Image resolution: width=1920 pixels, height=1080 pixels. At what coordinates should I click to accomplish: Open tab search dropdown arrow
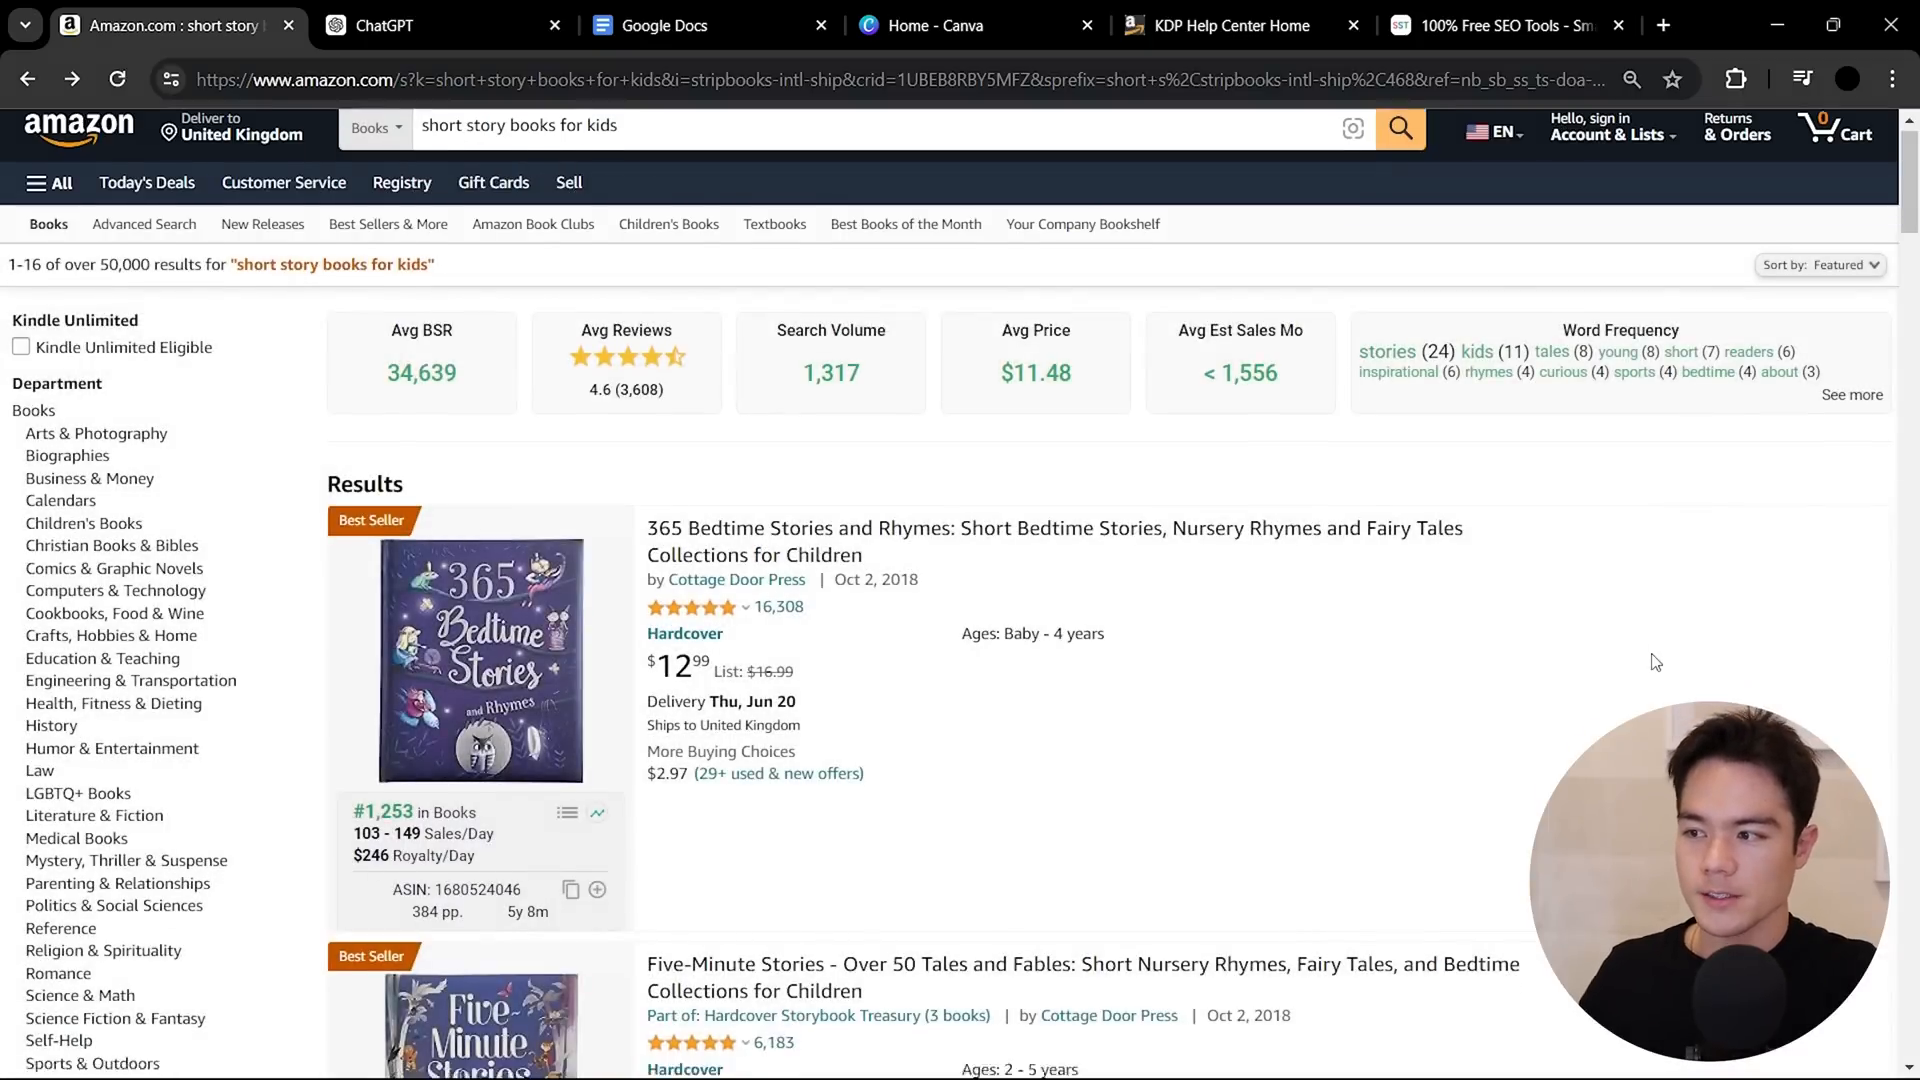click(25, 25)
